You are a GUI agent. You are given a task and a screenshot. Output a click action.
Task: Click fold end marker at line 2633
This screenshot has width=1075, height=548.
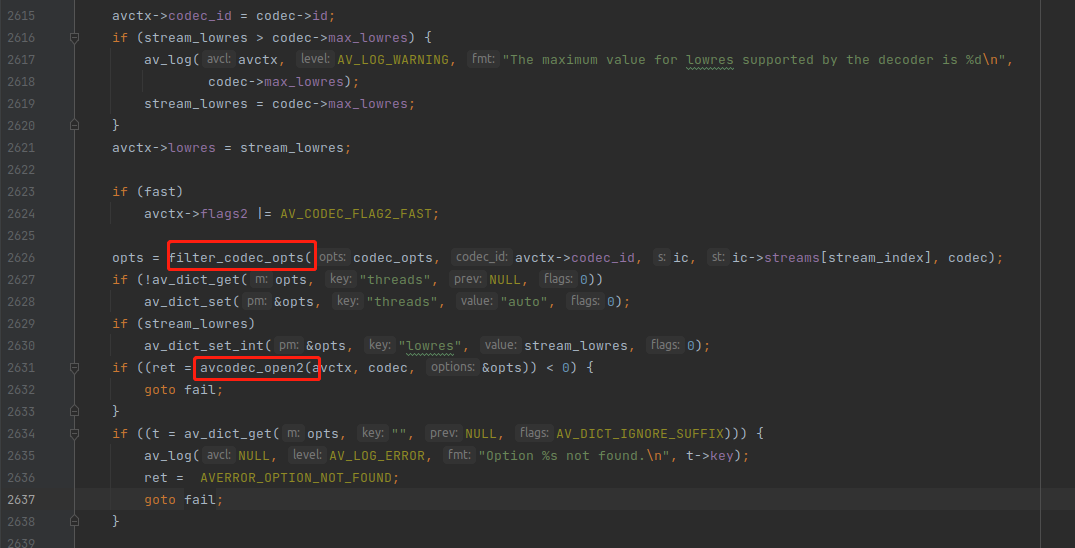coord(74,412)
